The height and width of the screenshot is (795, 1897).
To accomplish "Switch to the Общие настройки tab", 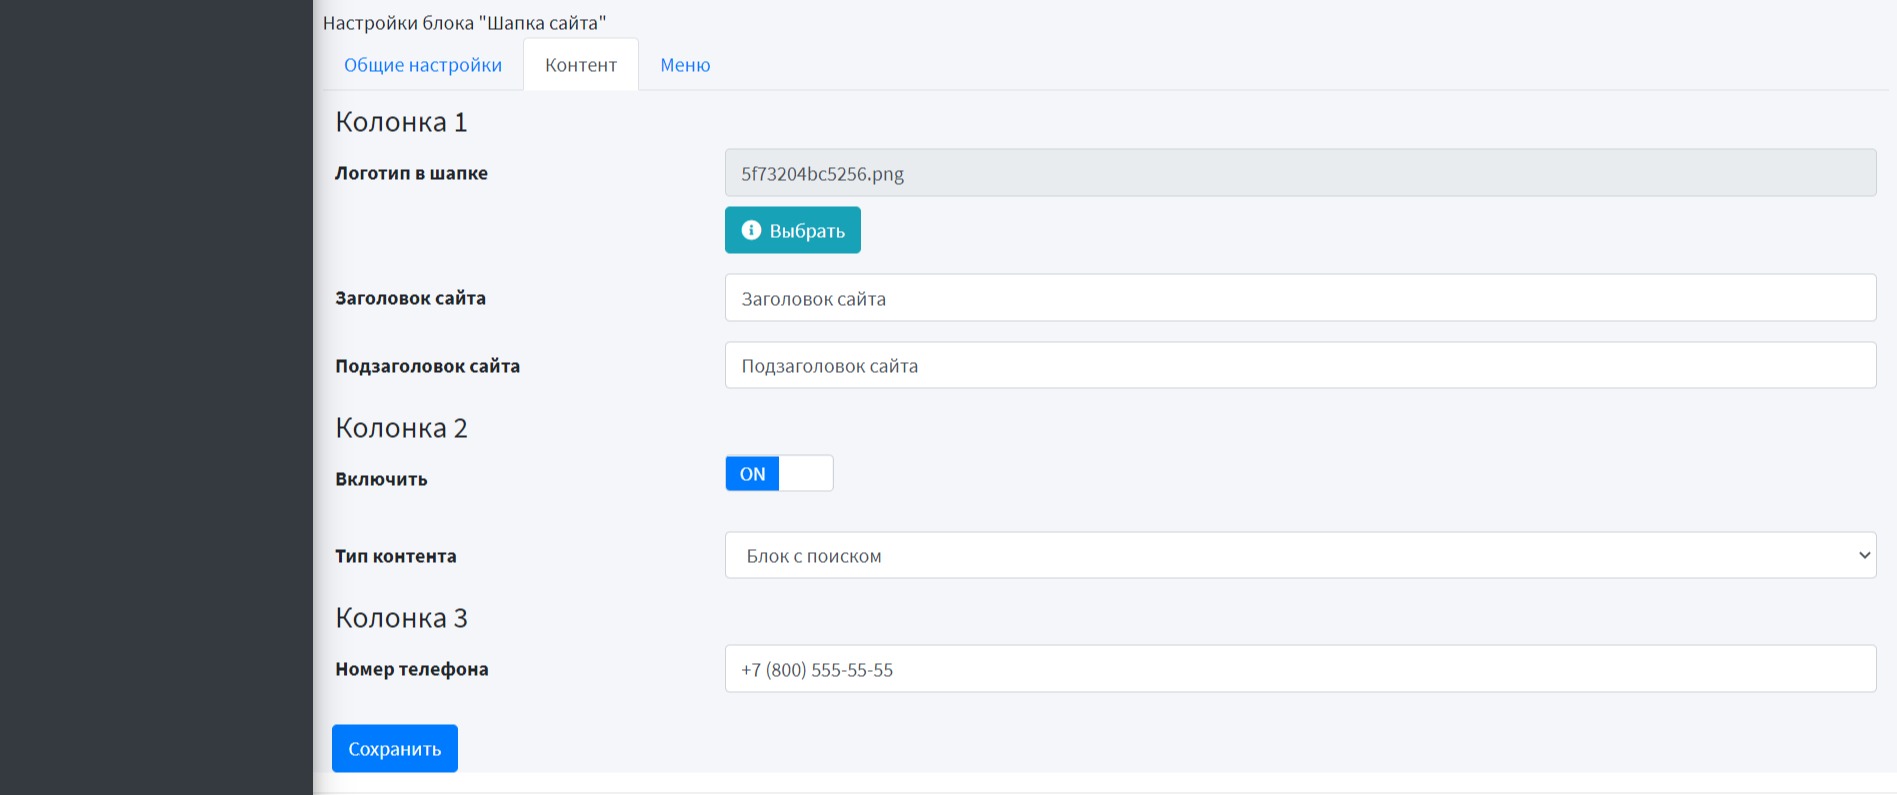I will [423, 65].
